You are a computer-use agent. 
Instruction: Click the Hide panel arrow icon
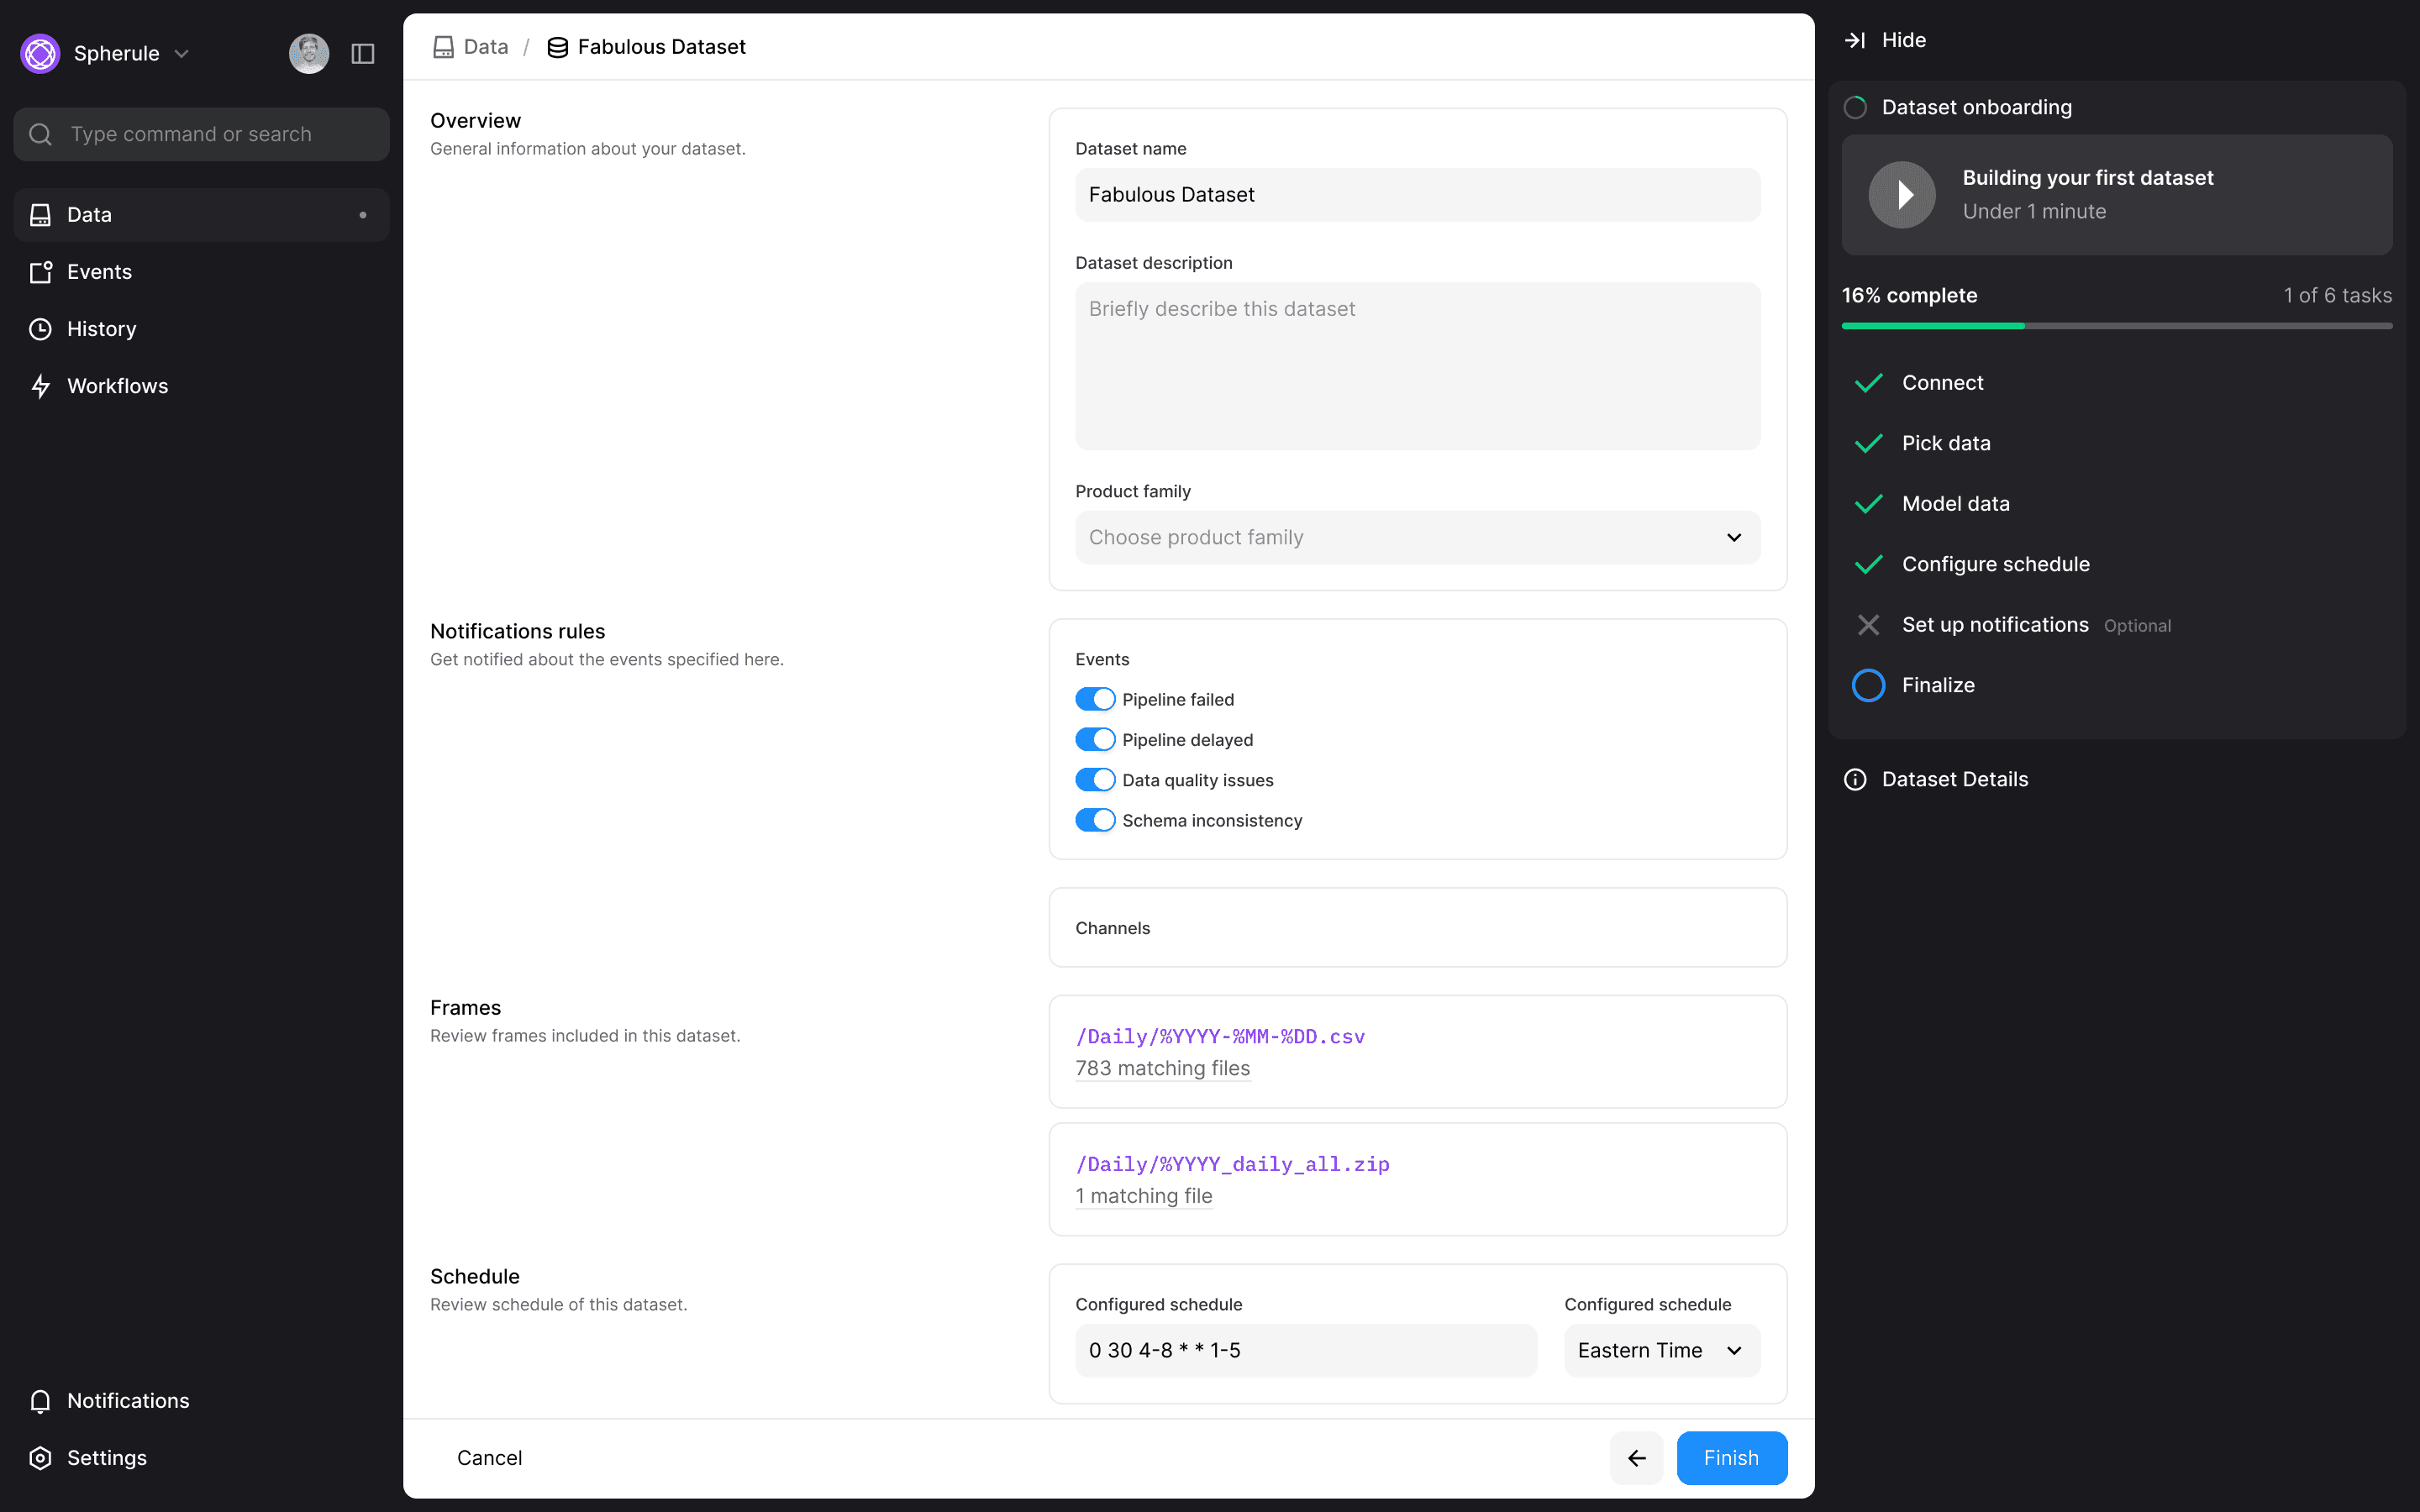click(x=1855, y=40)
